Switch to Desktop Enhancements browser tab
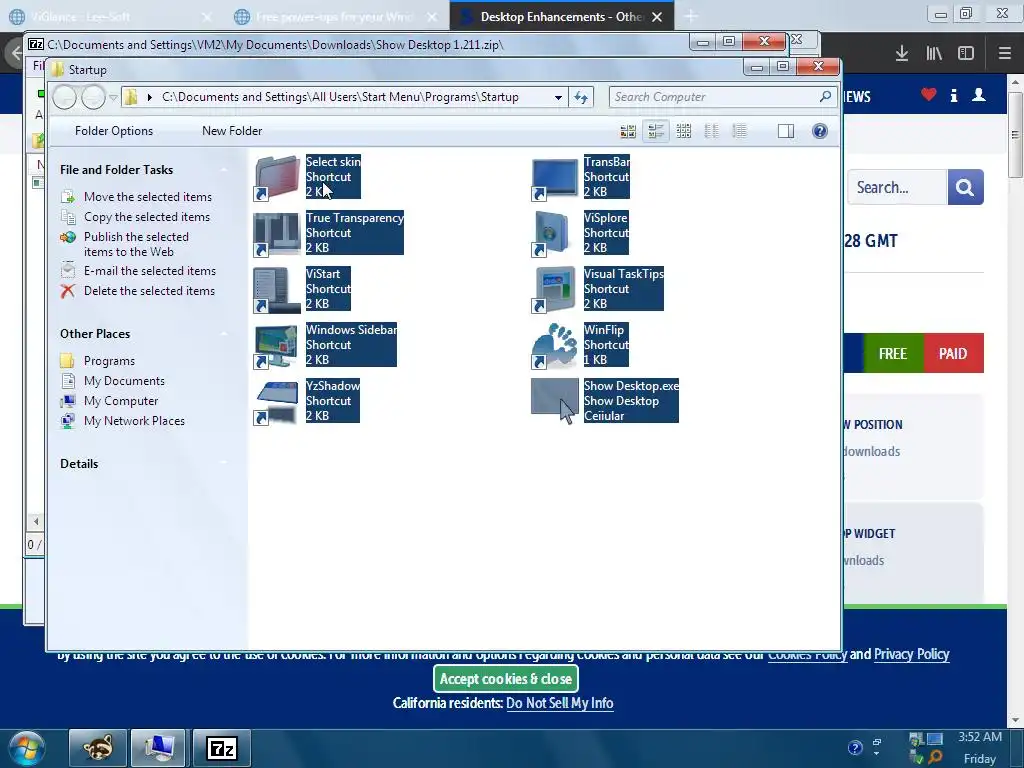 tap(562, 17)
